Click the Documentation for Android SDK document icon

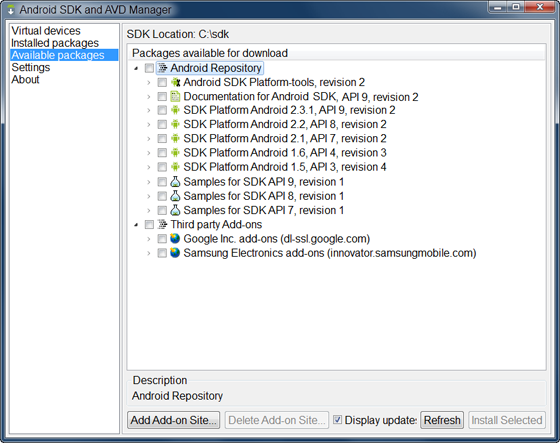(x=175, y=96)
